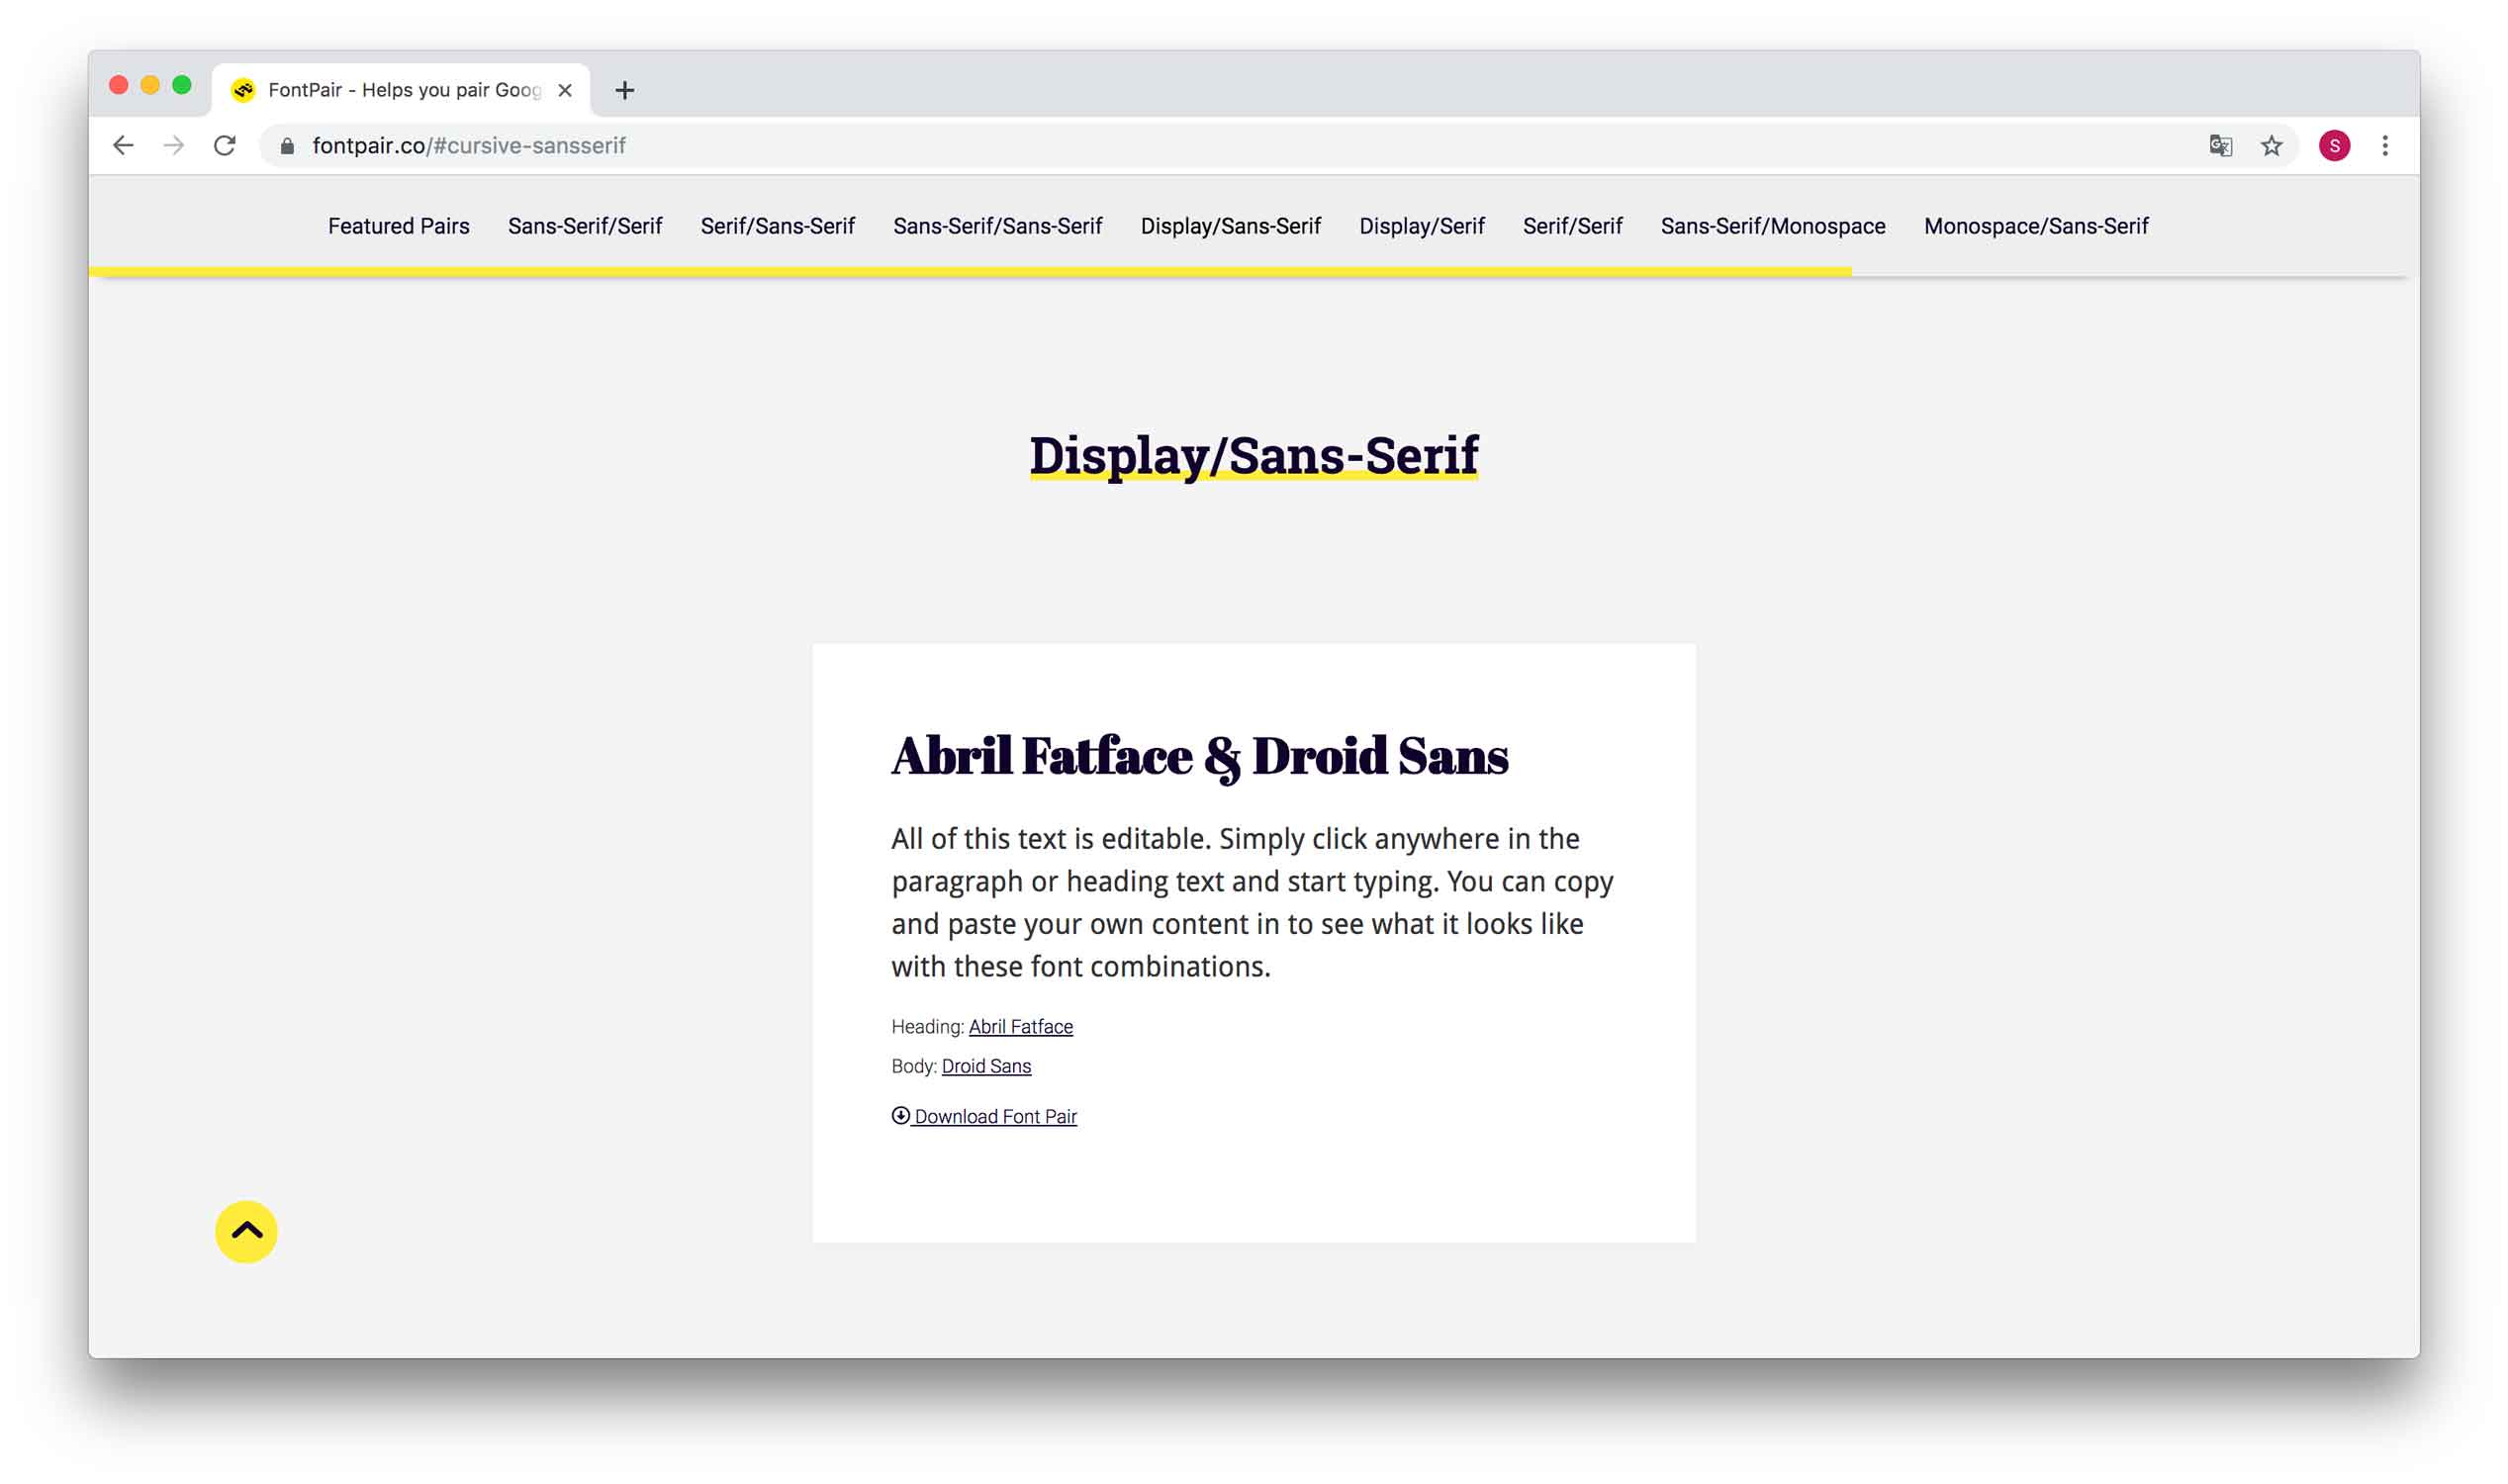This screenshot has height=1484, width=2508.
Task: Click the 'Body:' label text
Action: coord(914,1066)
